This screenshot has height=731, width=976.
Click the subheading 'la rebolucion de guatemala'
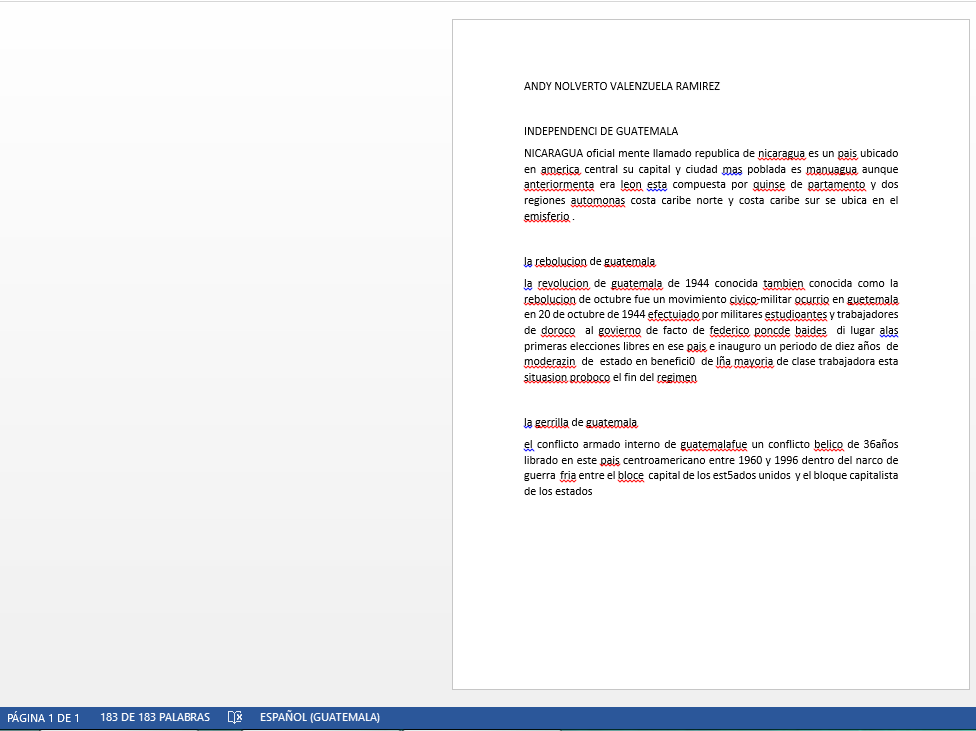pos(589,262)
